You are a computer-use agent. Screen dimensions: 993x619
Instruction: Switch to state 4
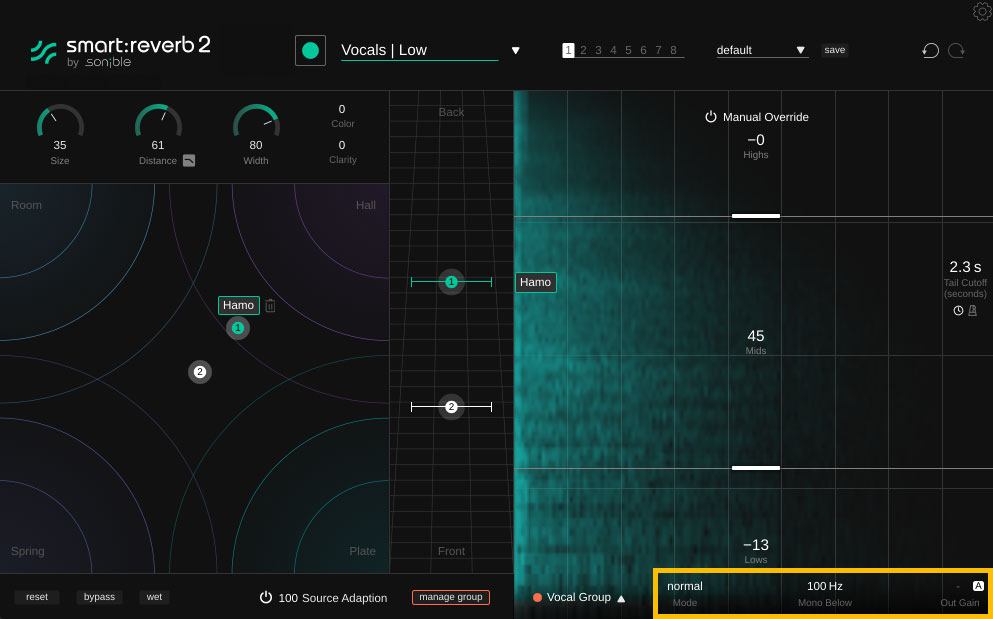[x=613, y=50]
